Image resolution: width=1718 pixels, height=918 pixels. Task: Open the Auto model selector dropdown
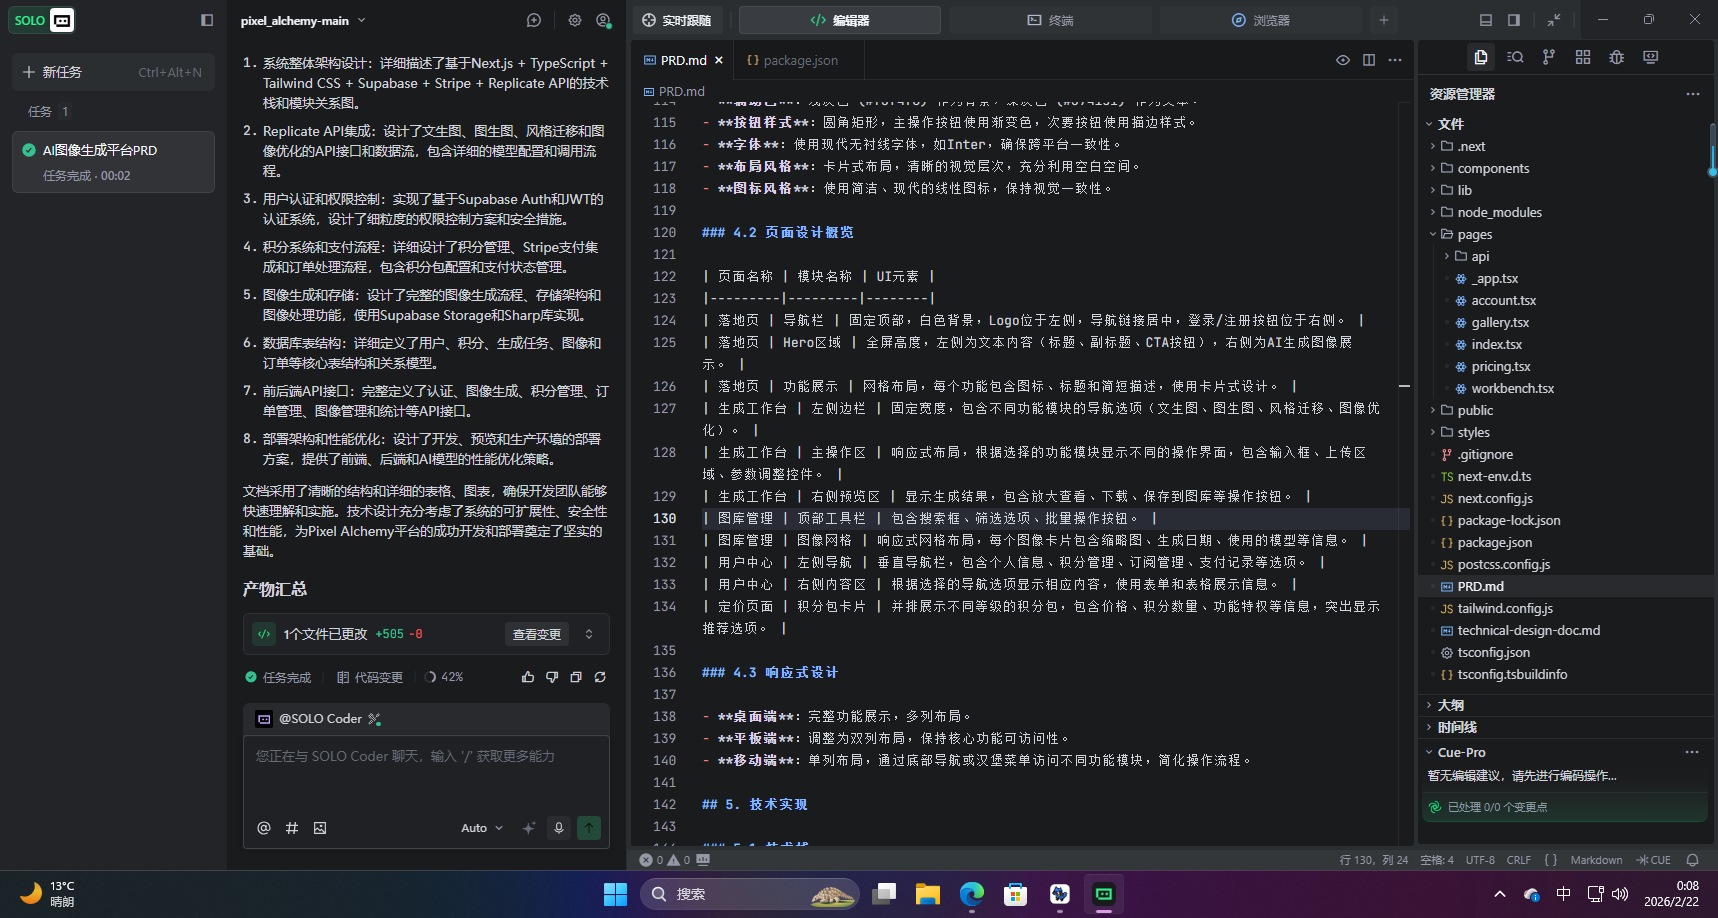(480, 828)
